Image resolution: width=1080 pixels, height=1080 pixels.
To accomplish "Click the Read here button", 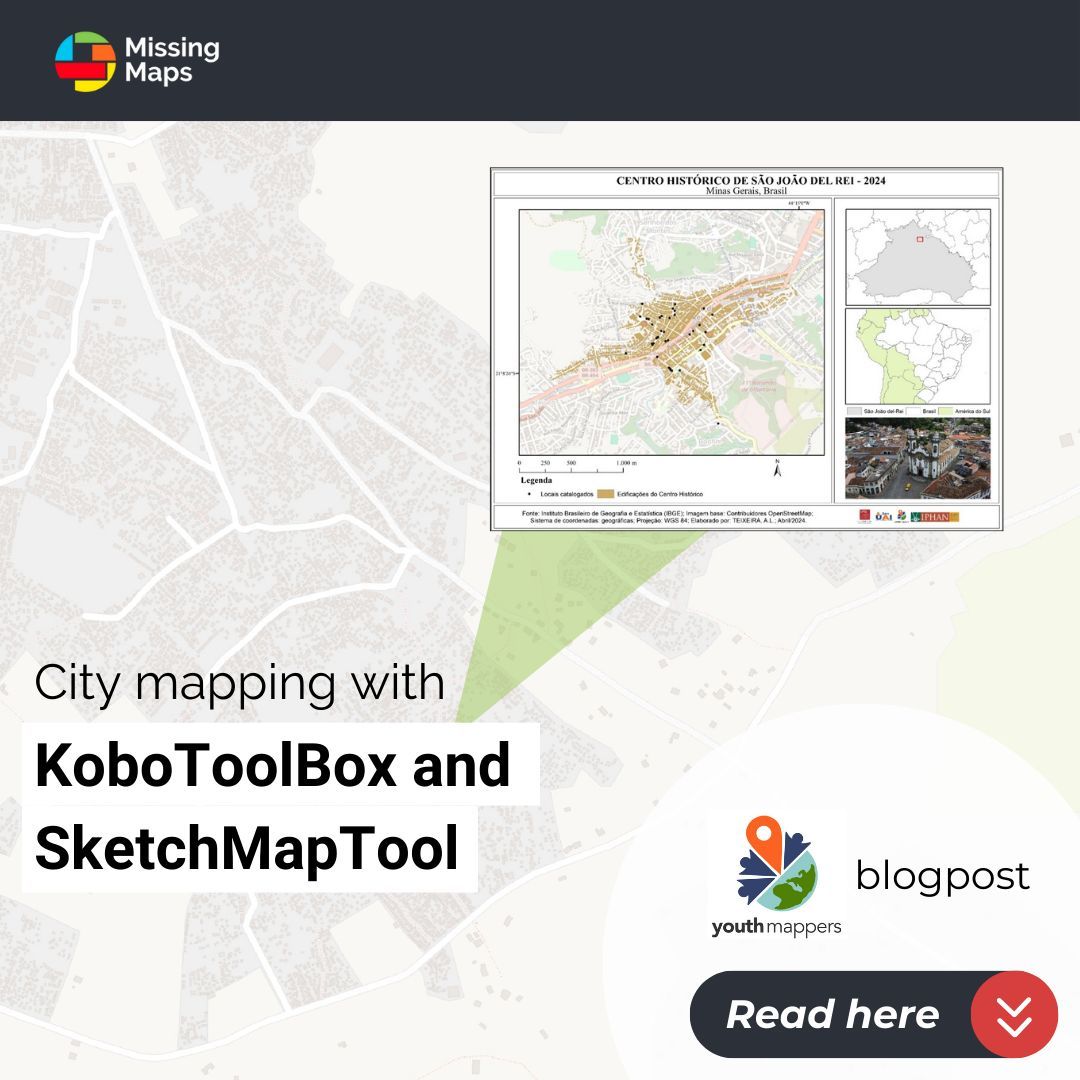I will point(873,1014).
